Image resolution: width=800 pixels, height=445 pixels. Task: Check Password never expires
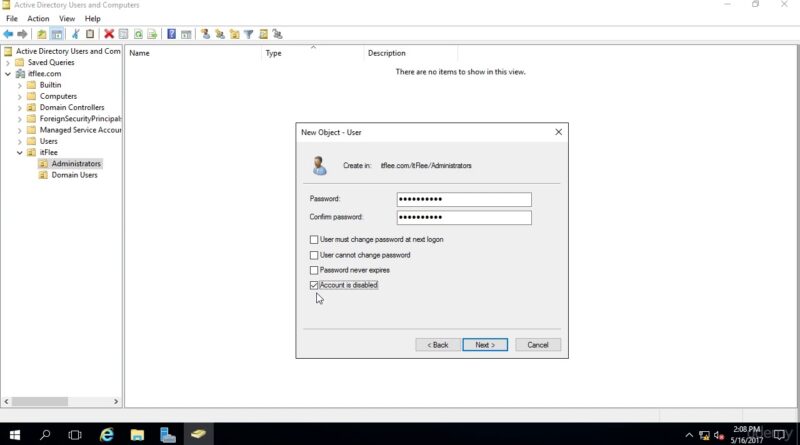click(314, 270)
